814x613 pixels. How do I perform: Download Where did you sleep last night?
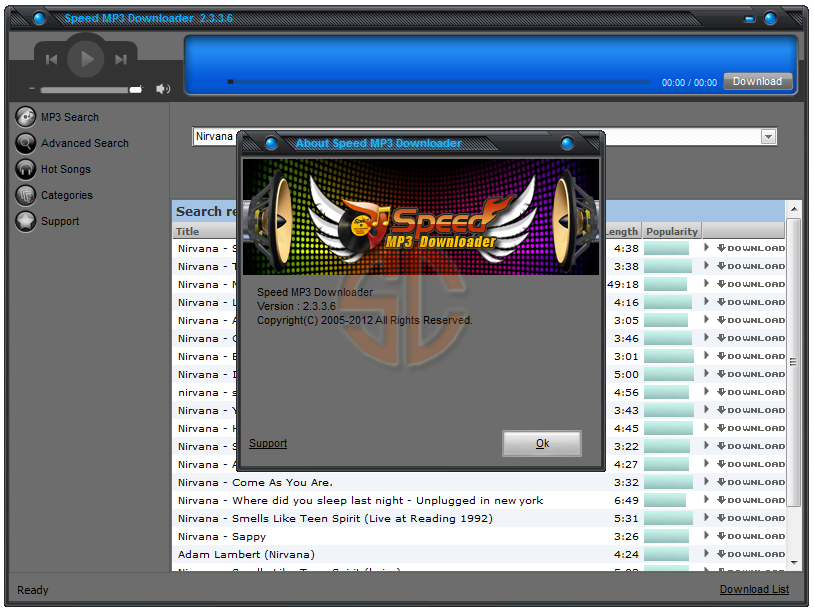[751, 500]
